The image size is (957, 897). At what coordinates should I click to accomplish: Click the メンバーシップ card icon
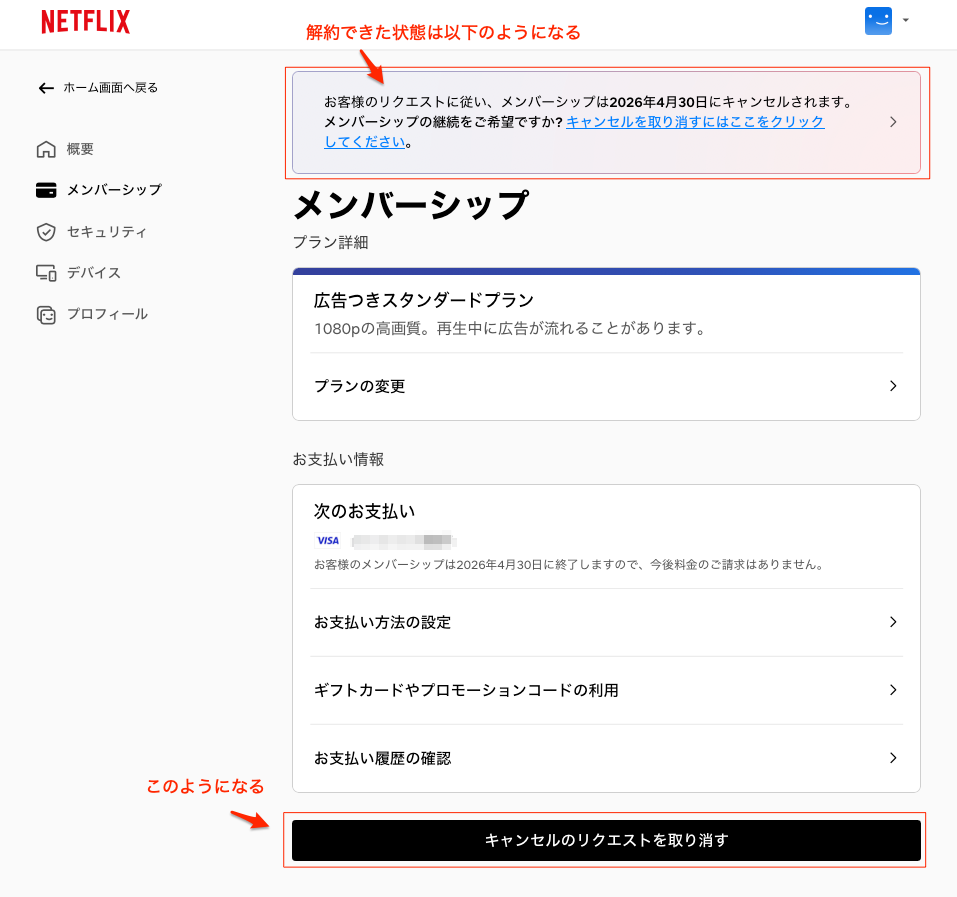[x=46, y=190]
